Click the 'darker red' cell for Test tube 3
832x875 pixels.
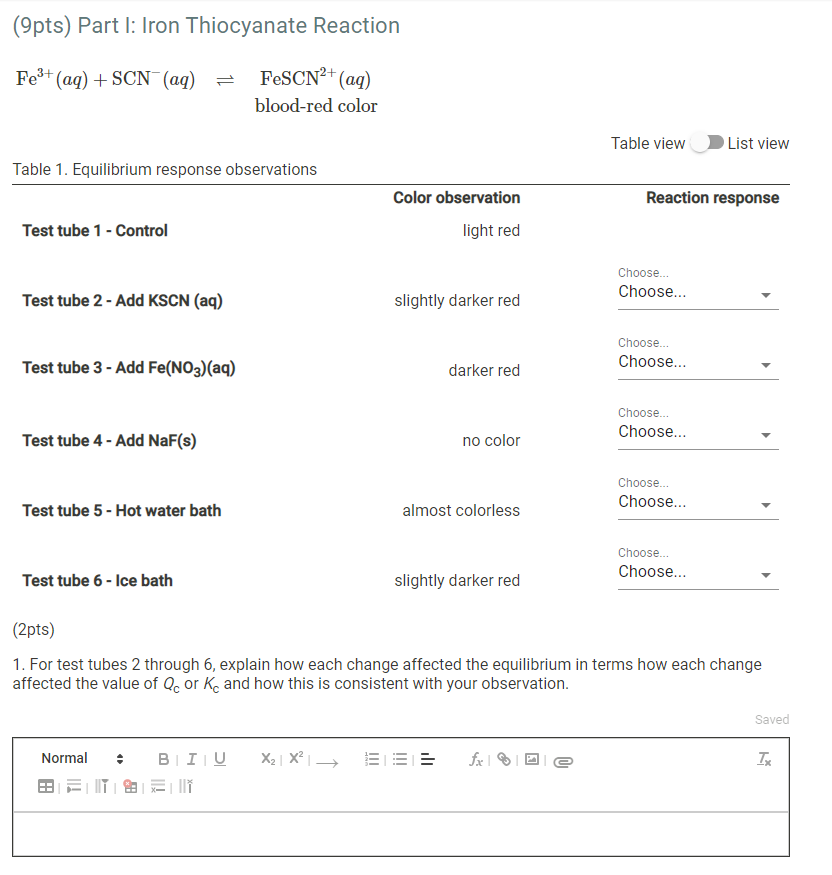484,371
